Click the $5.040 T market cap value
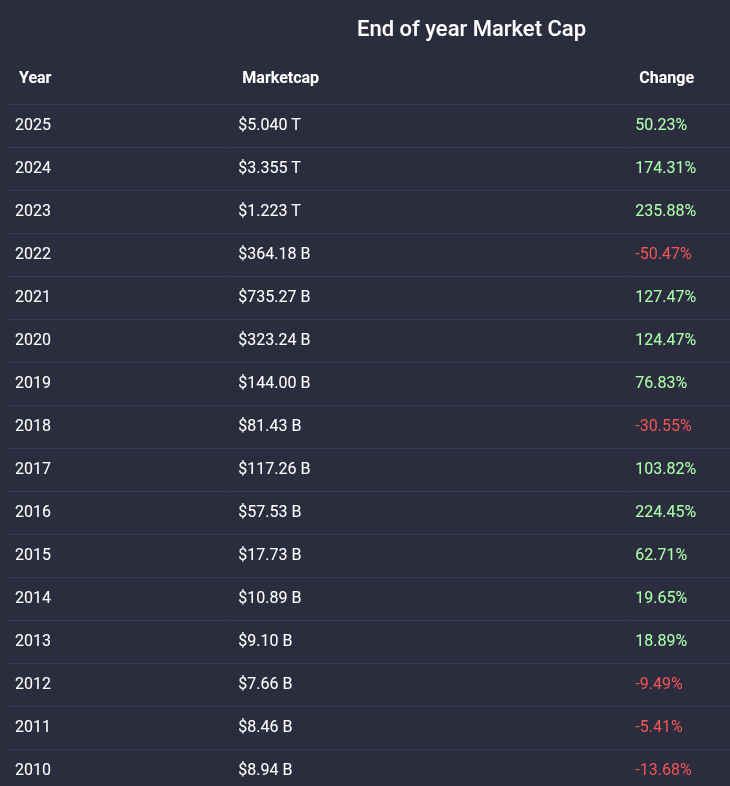 click(x=269, y=125)
